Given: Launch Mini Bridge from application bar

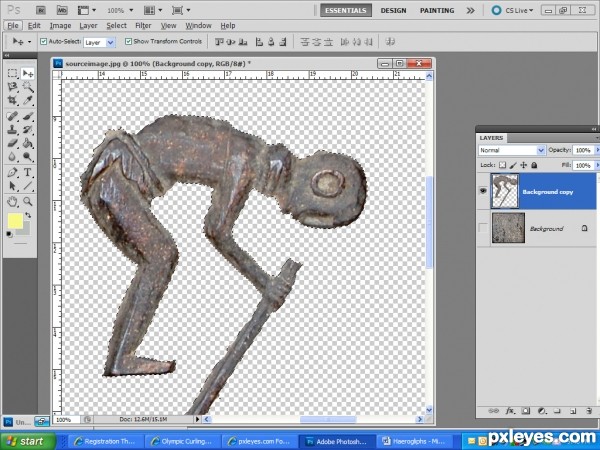Looking at the screenshot, I should pyautogui.click(x=62, y=10).
